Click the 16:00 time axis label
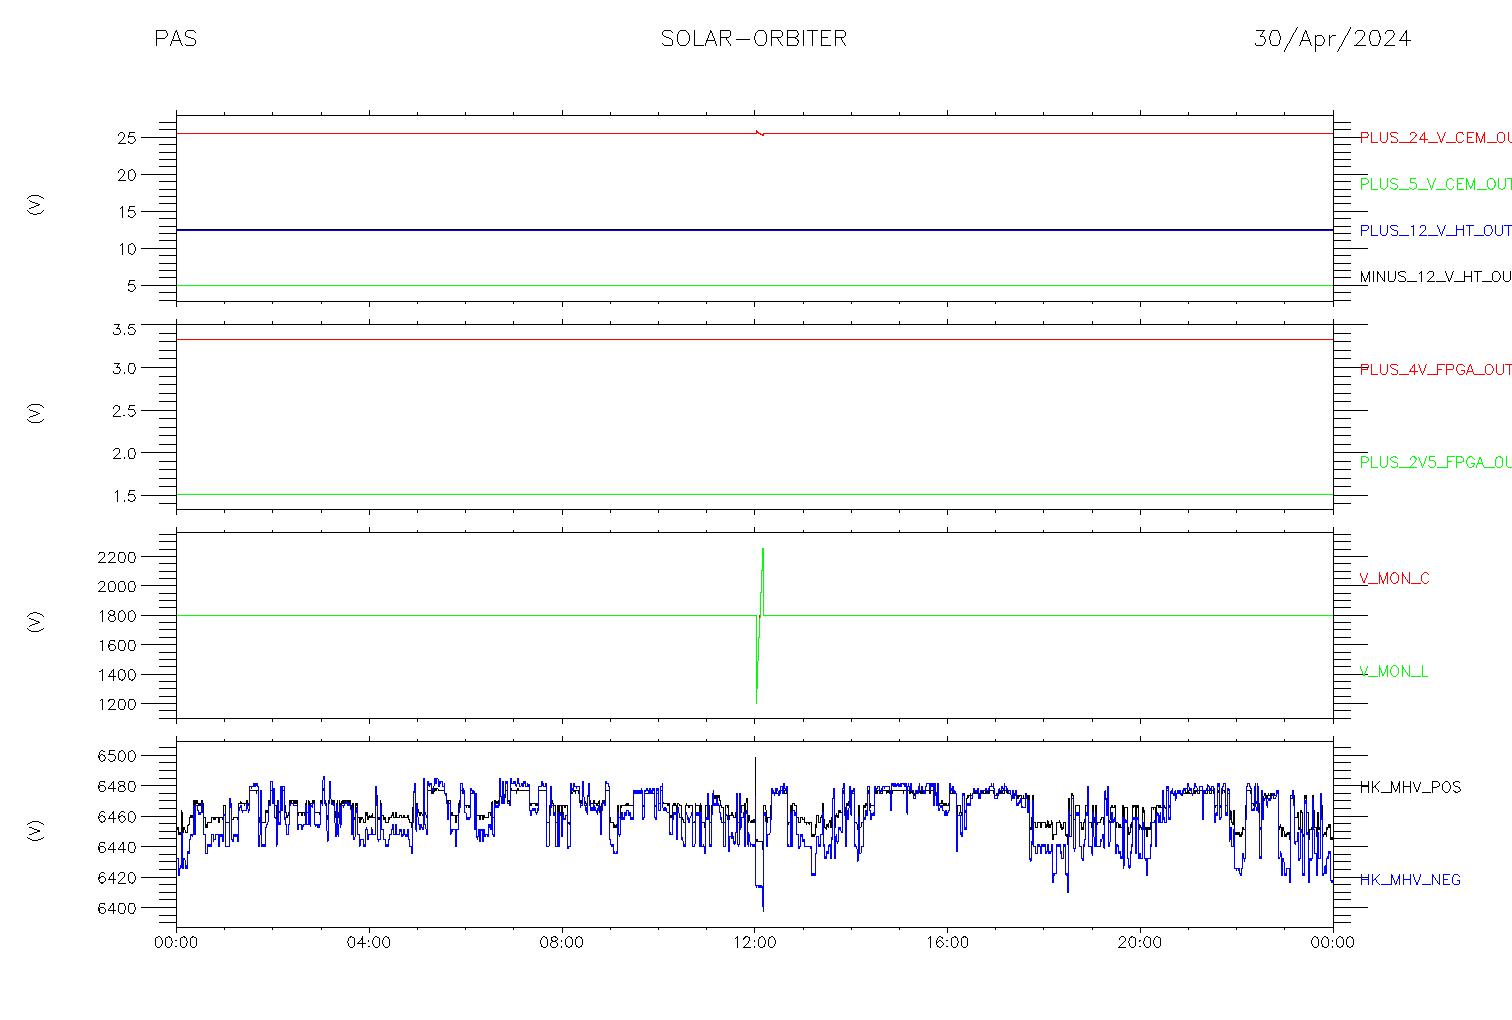The image size is (1512, 1020). click(947, 943)
